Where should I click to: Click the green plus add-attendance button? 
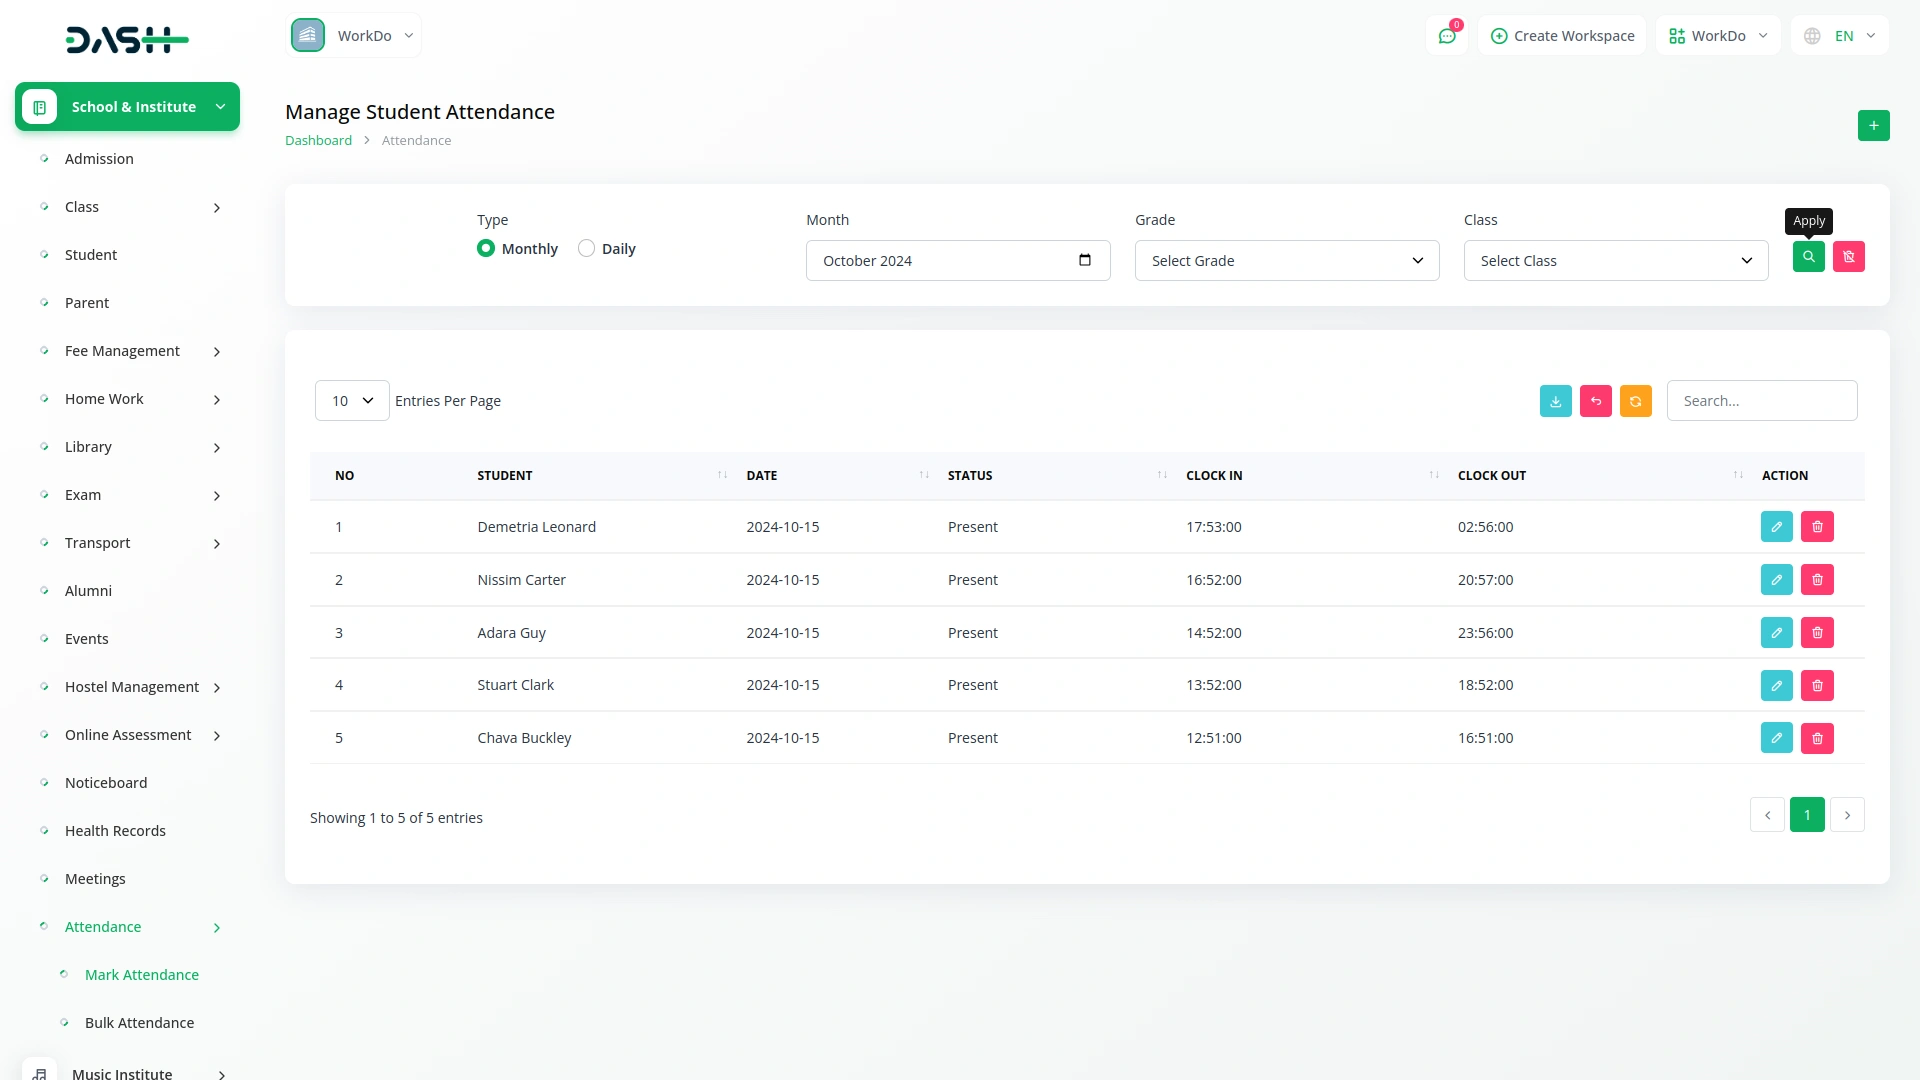(1873, 126)
